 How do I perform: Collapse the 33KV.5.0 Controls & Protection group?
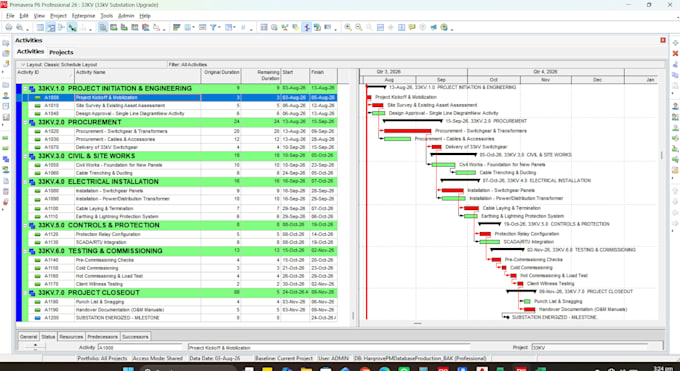(25, 225)
